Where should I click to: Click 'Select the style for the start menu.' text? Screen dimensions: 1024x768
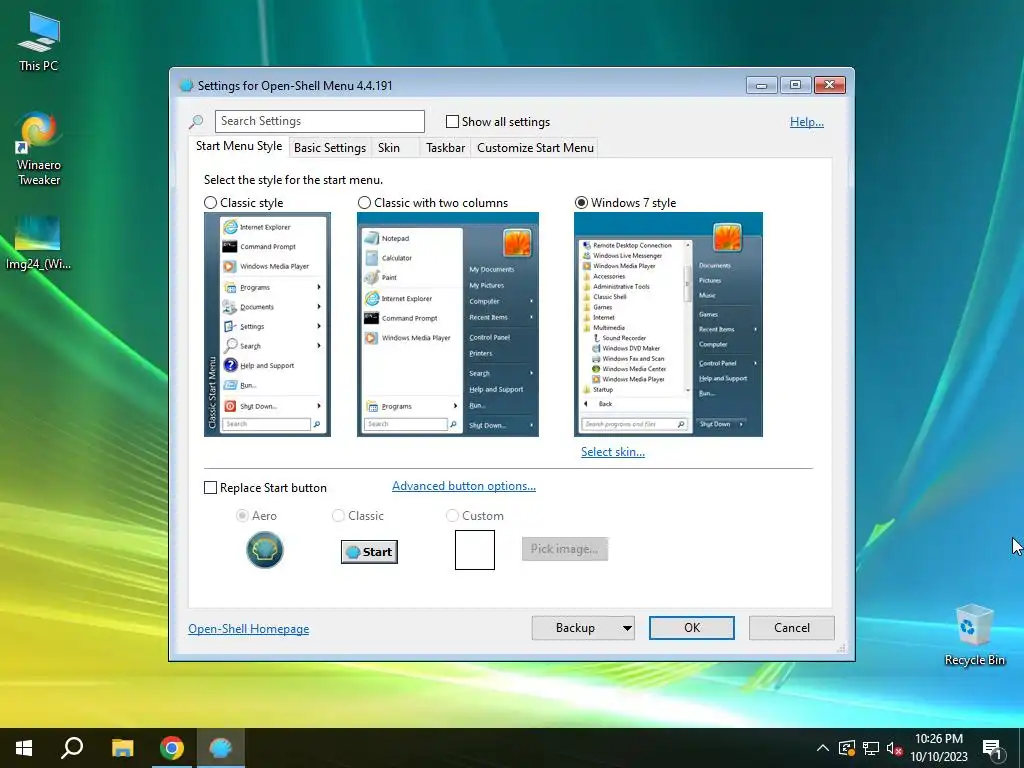[293, 180]
